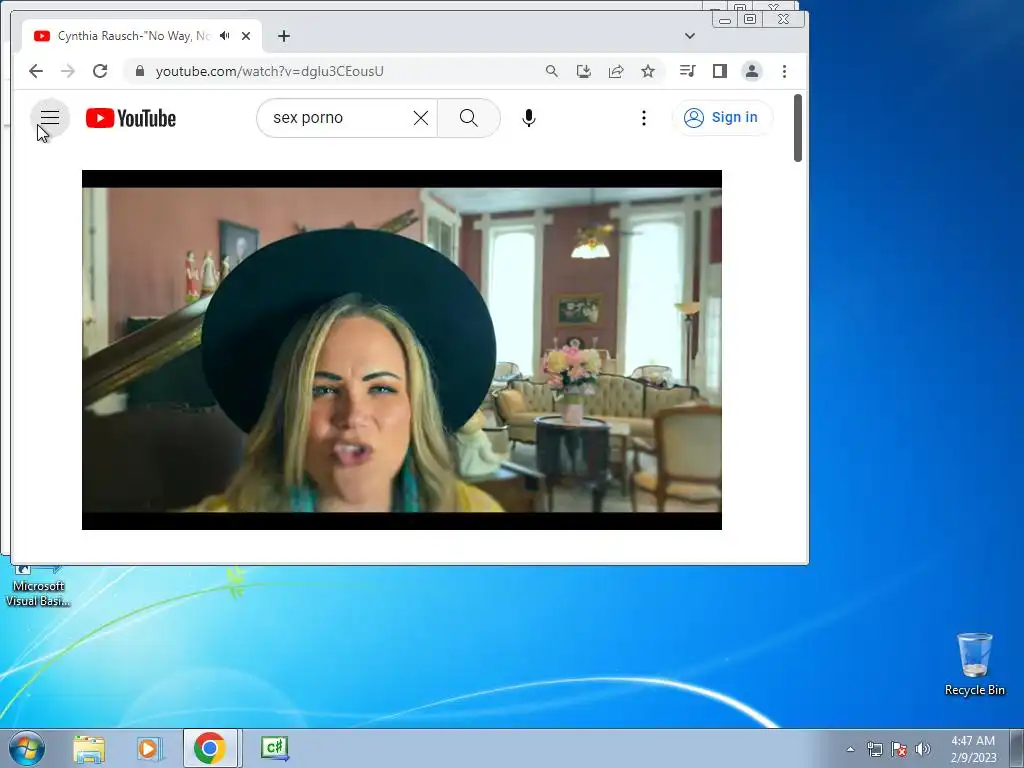
Task: Open a new tab with plus button
Action: click(x=283, y=36)
